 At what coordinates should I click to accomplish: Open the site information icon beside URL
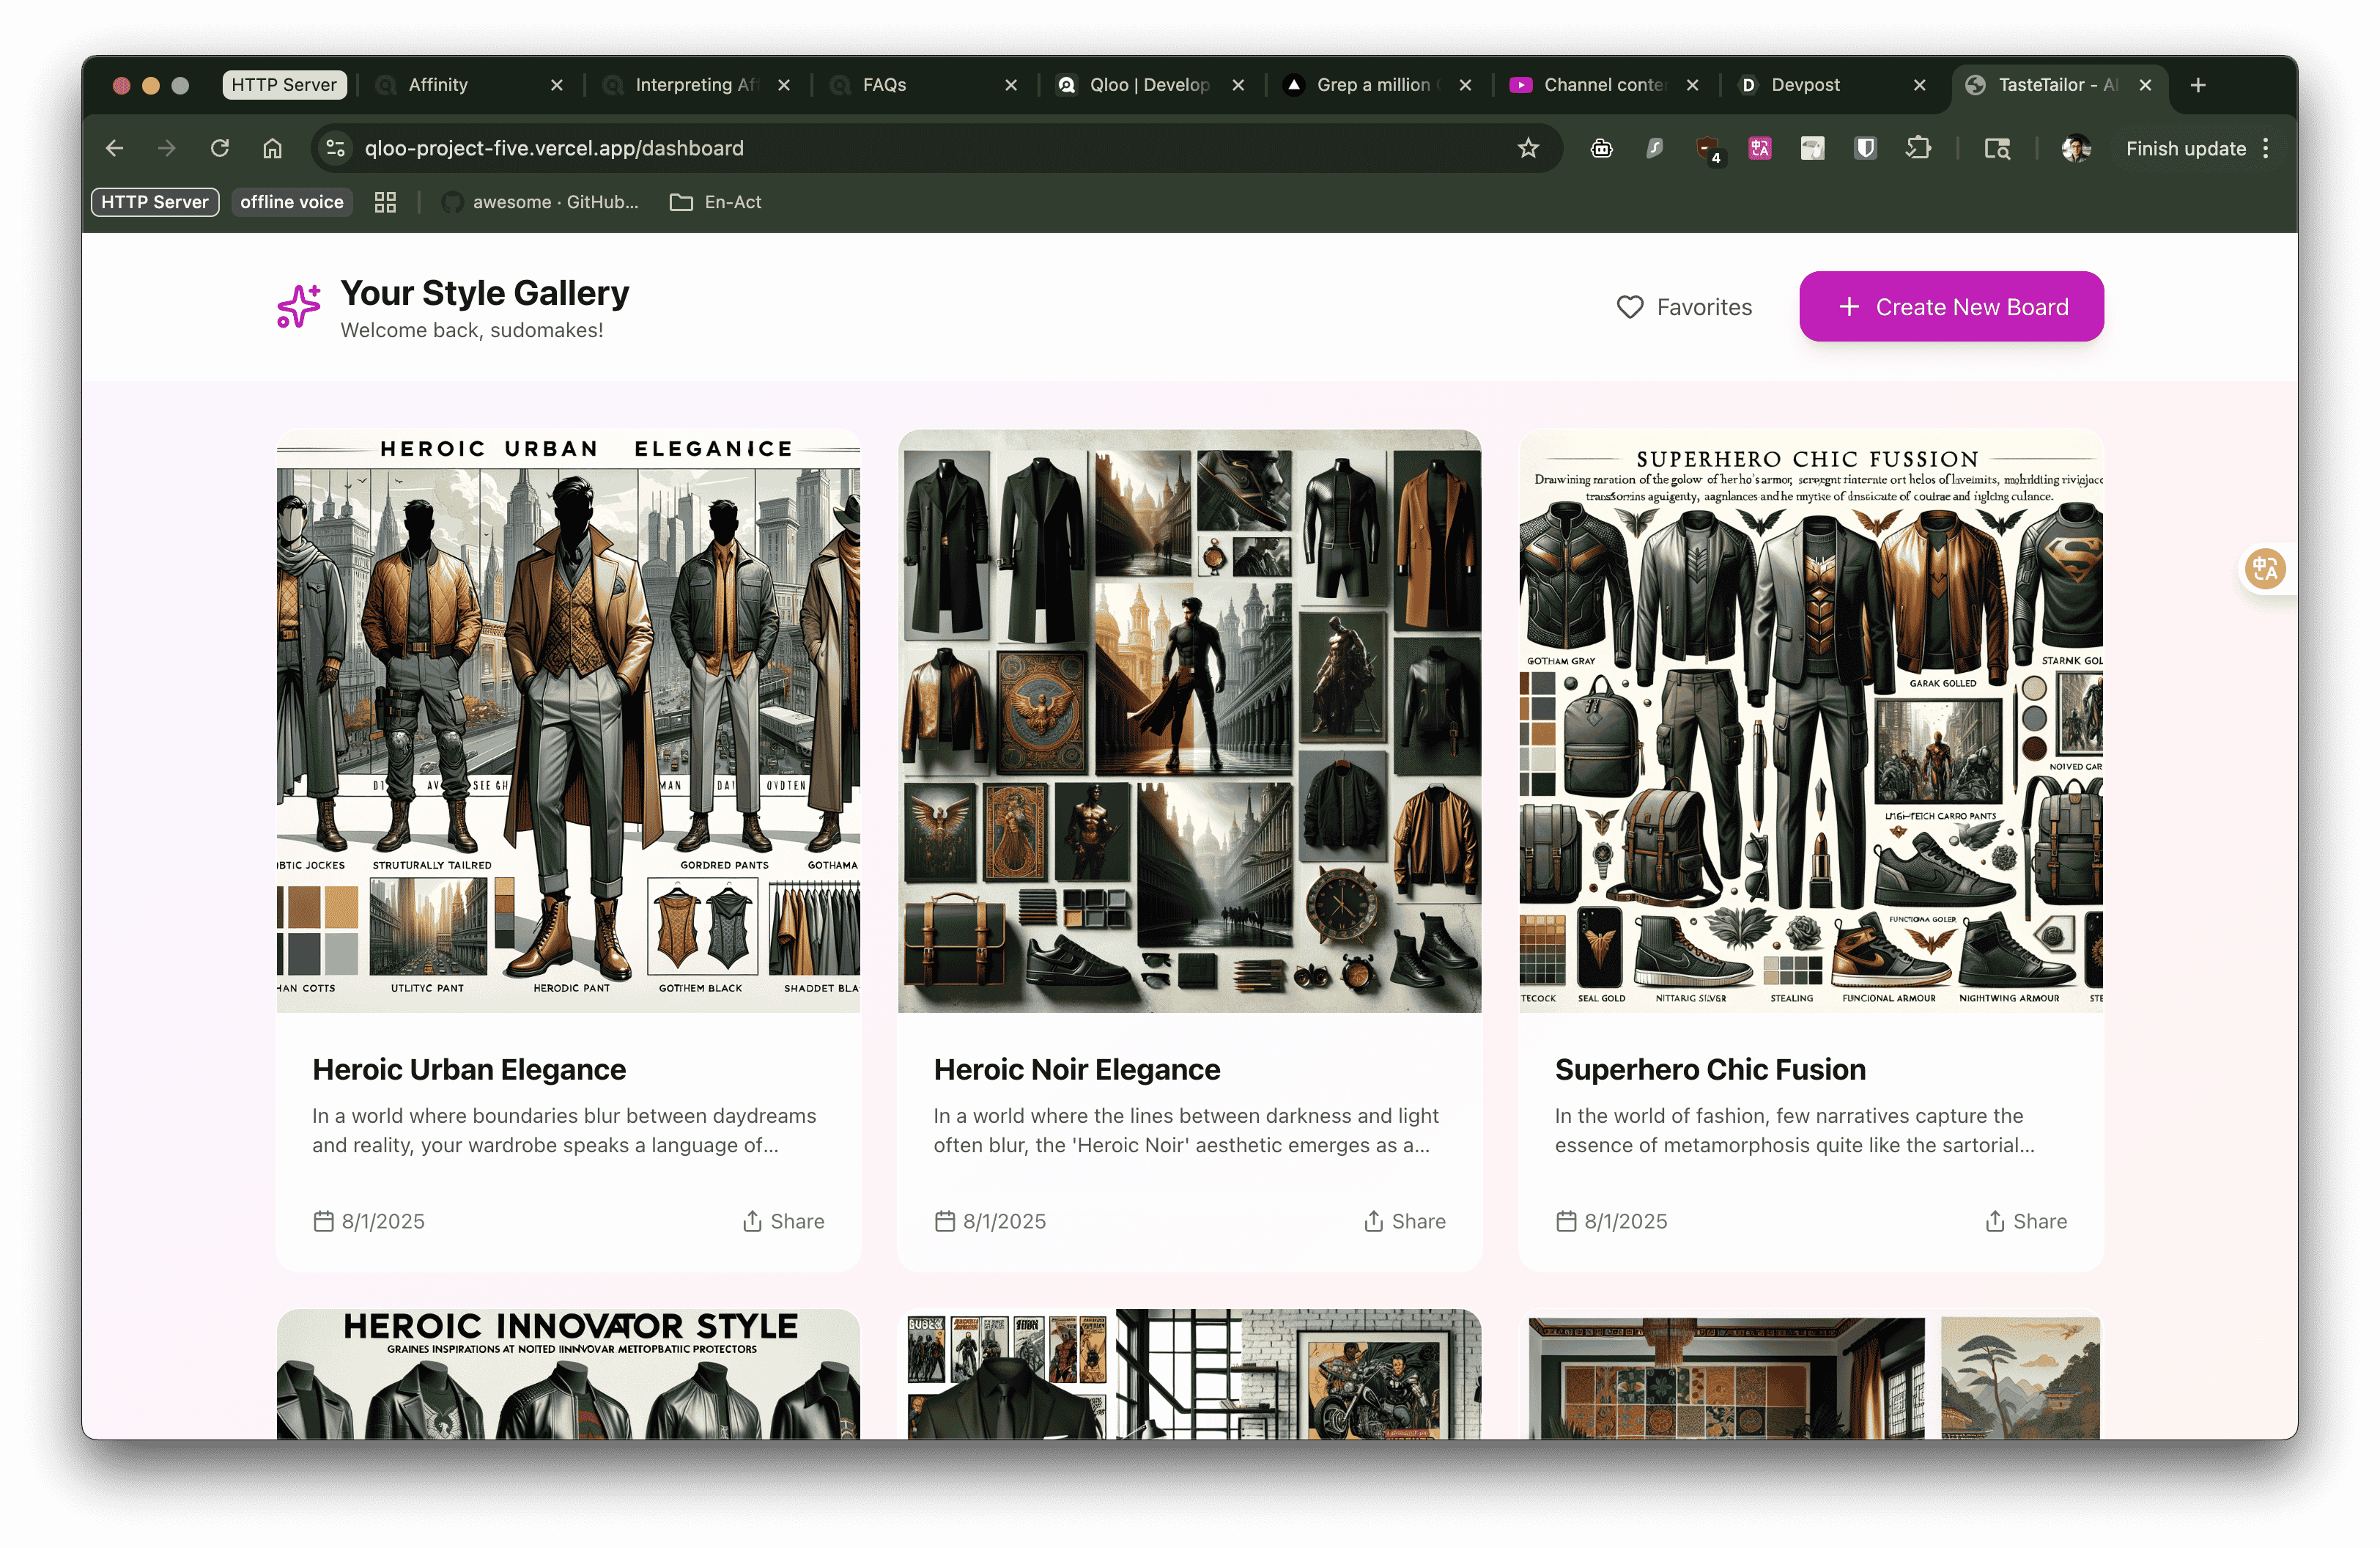point(336,148)
